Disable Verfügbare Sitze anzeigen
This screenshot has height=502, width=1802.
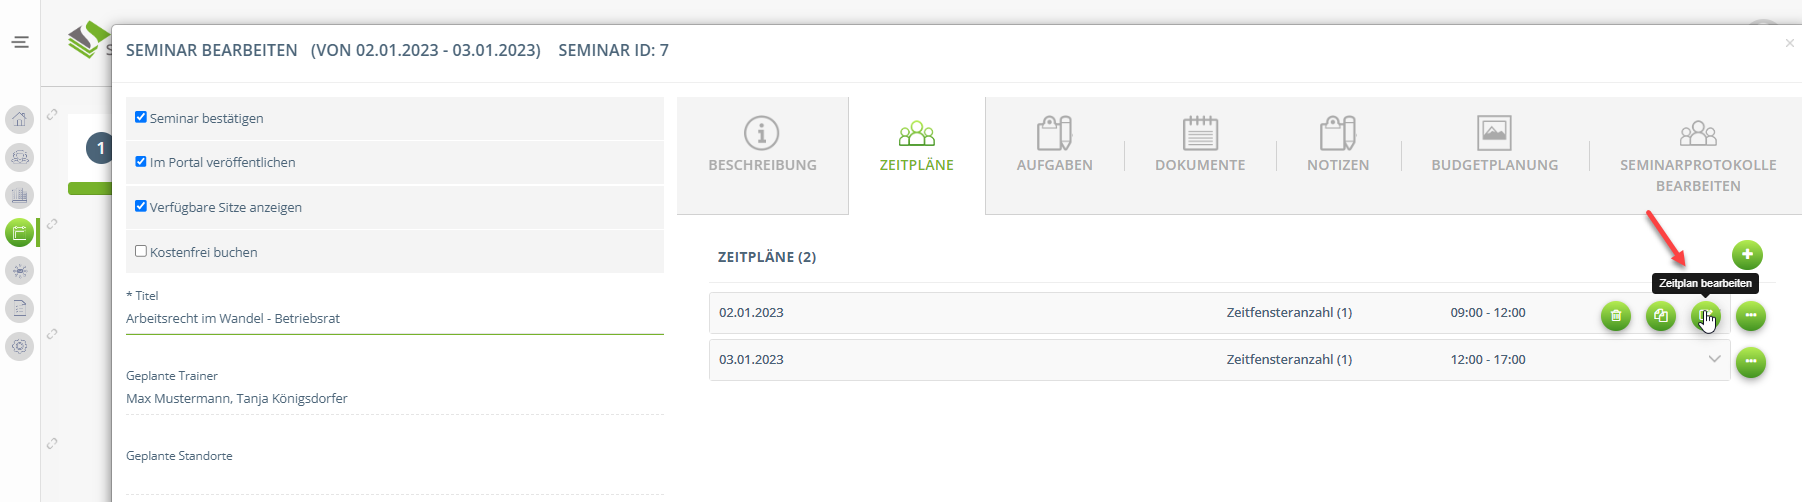coord(141,206)
